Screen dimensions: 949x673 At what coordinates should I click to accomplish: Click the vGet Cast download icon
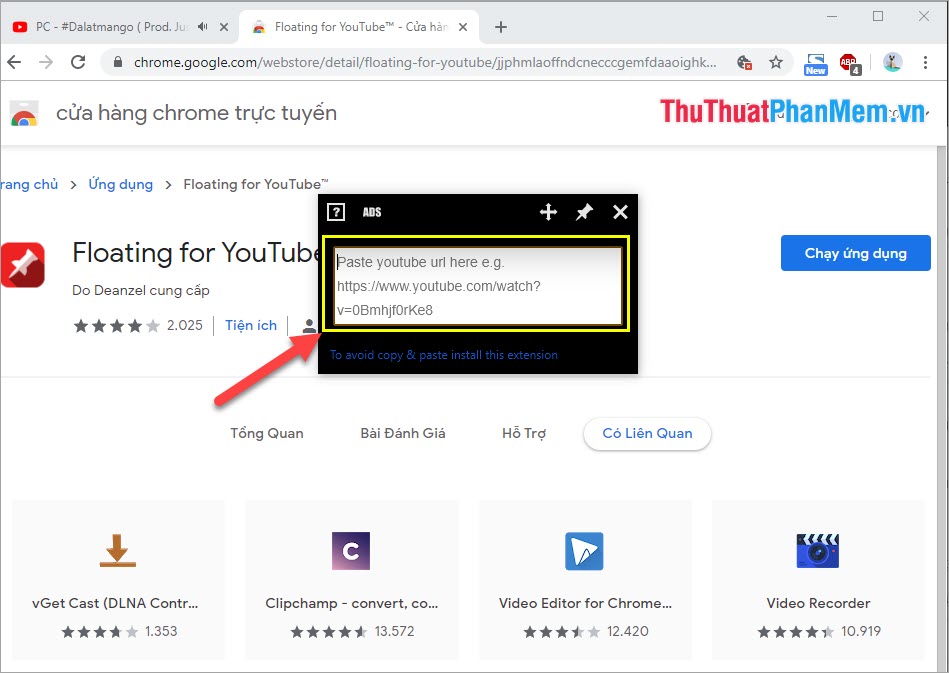(x=118, y=551)
